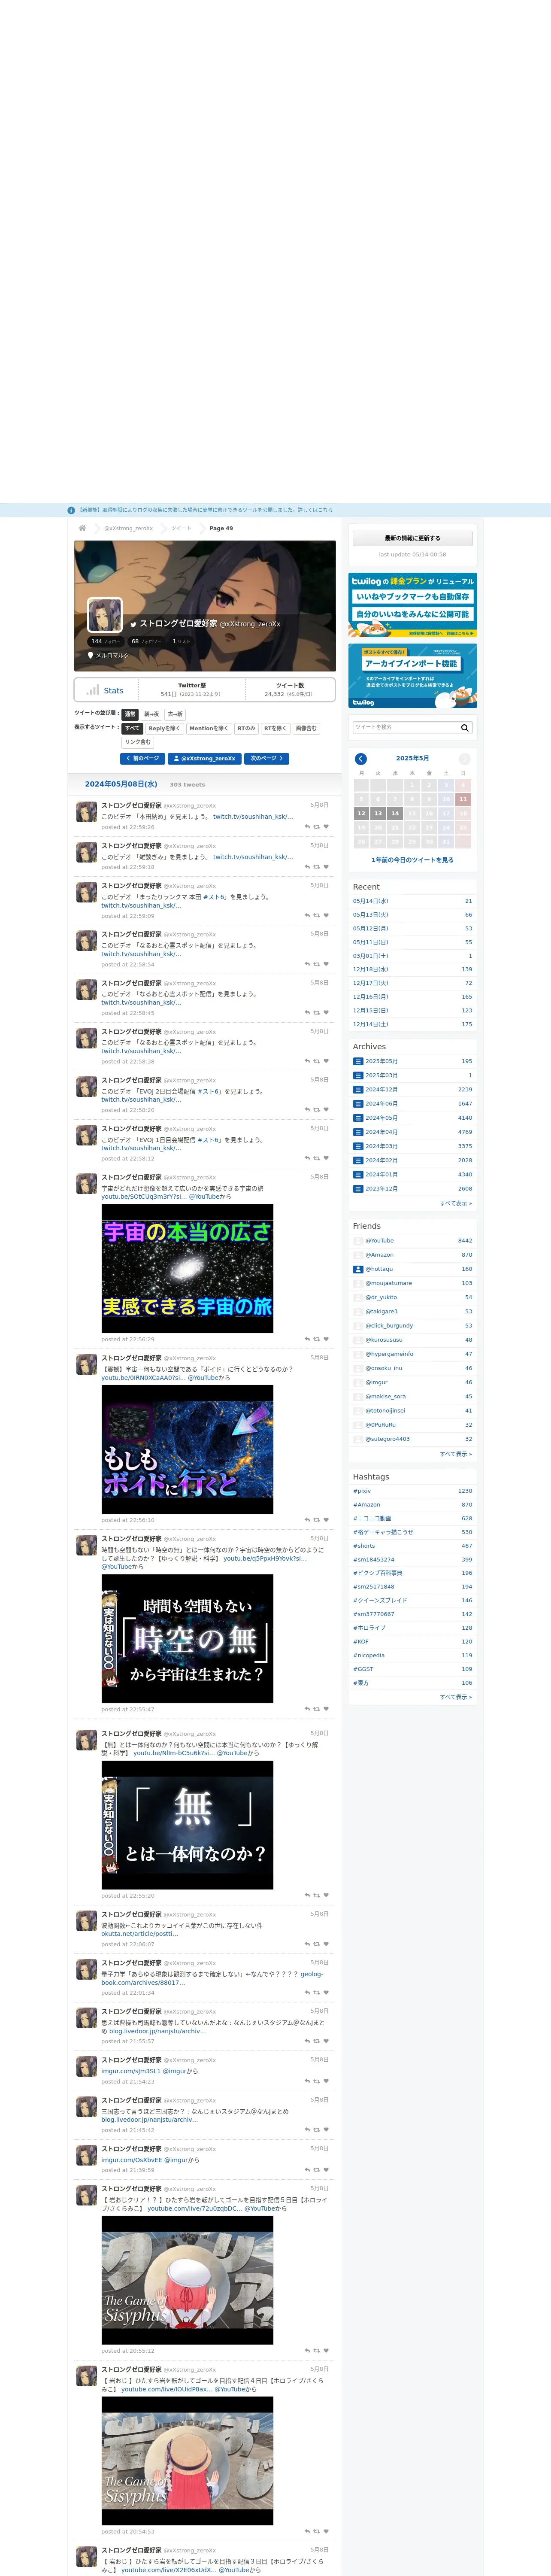Open 144 フォロー count
Image resolution: width=551 pixels, height=2576 pixels.
click(x=105, y=641)
